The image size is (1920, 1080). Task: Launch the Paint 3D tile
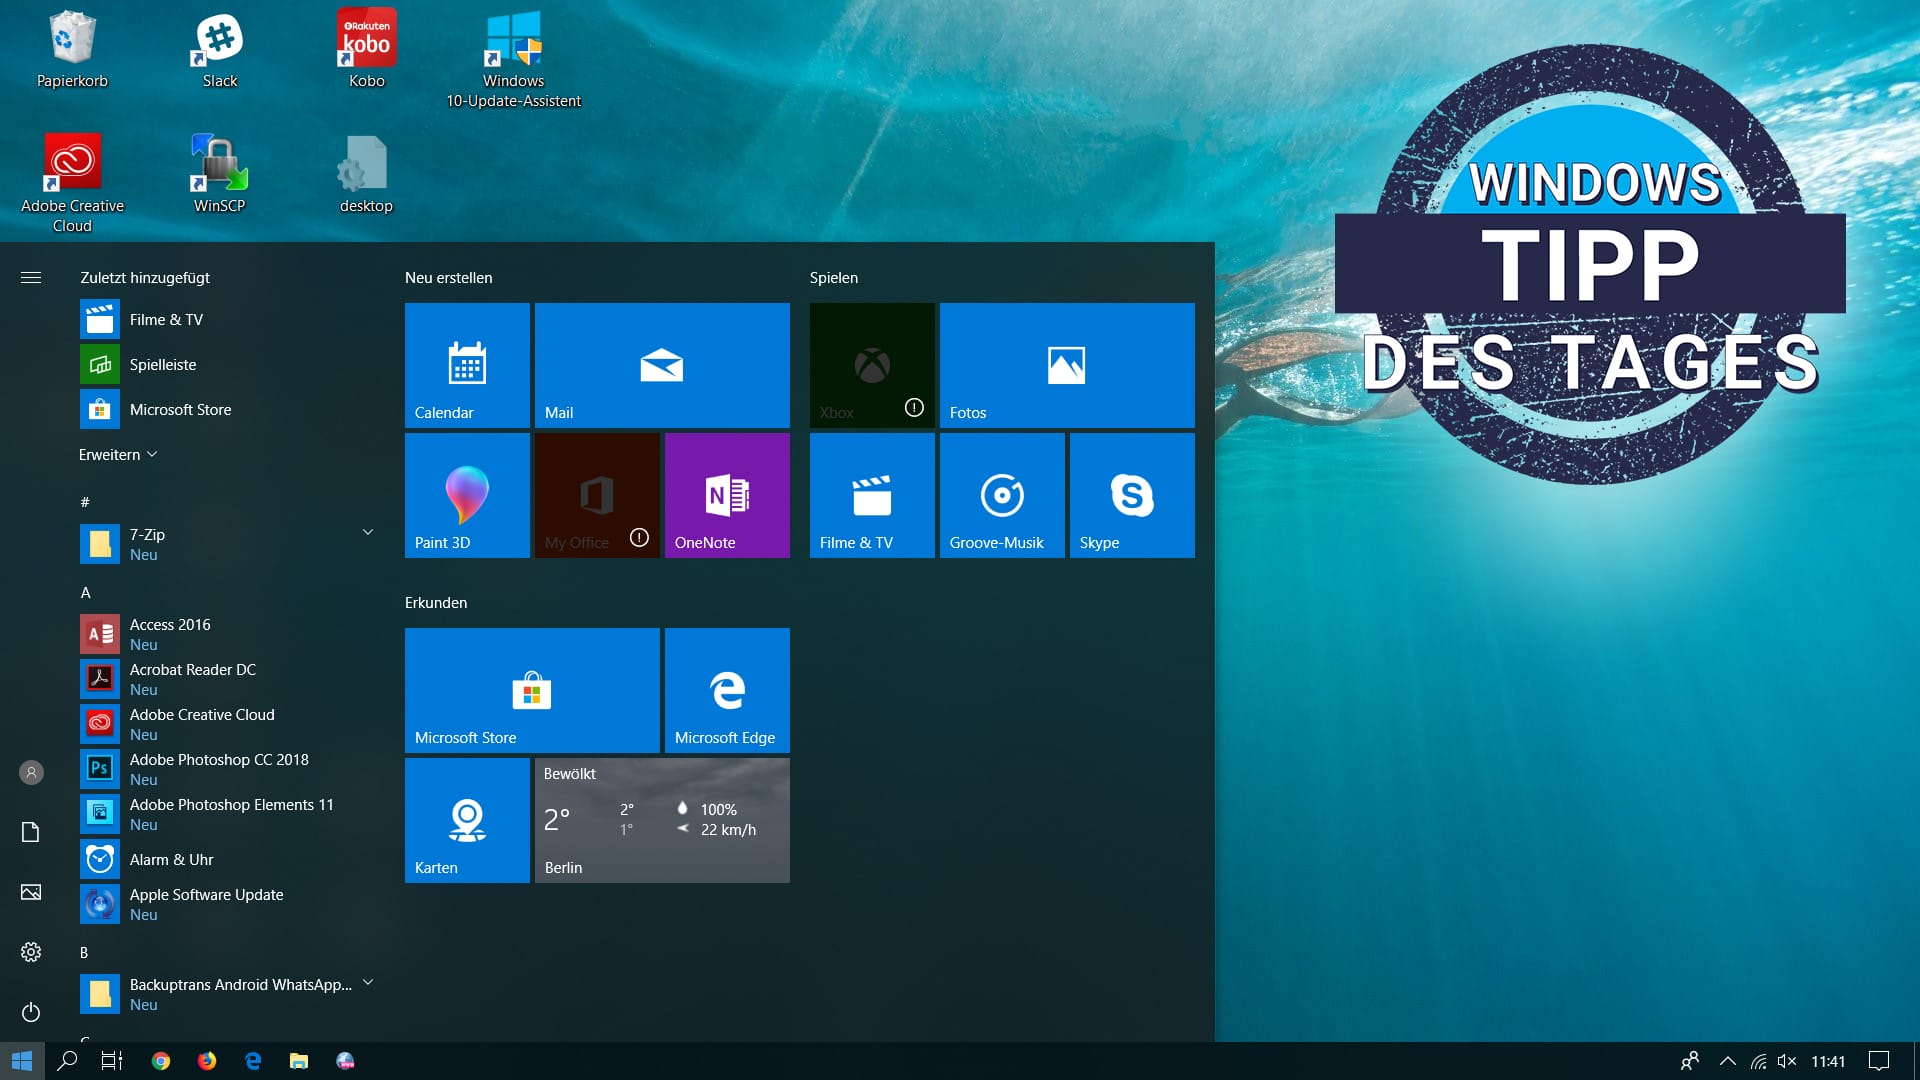point(467,495)
